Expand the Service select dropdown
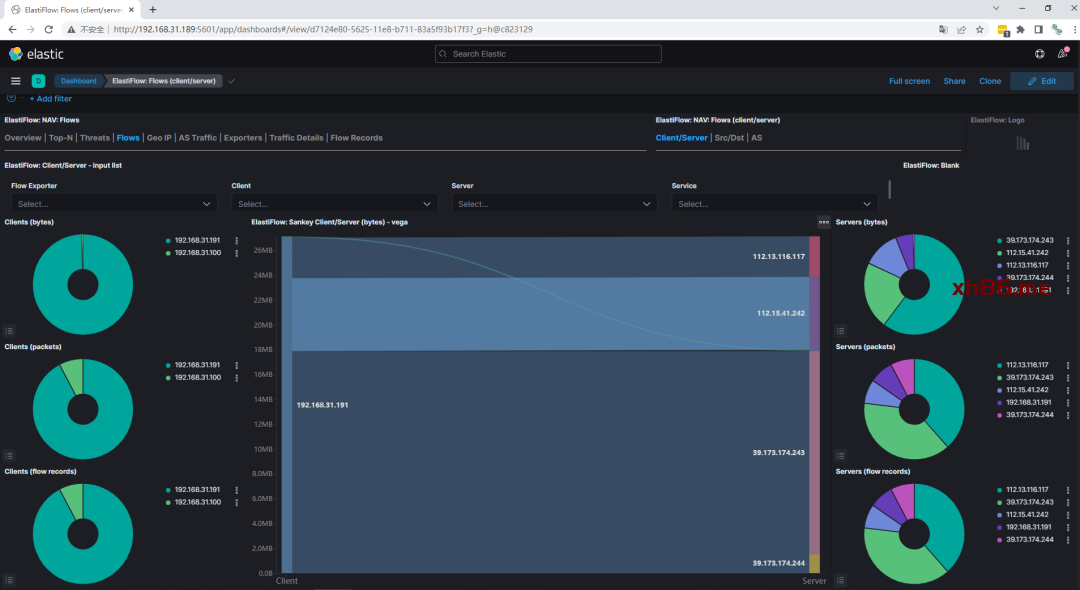 (x=773, y=204)
